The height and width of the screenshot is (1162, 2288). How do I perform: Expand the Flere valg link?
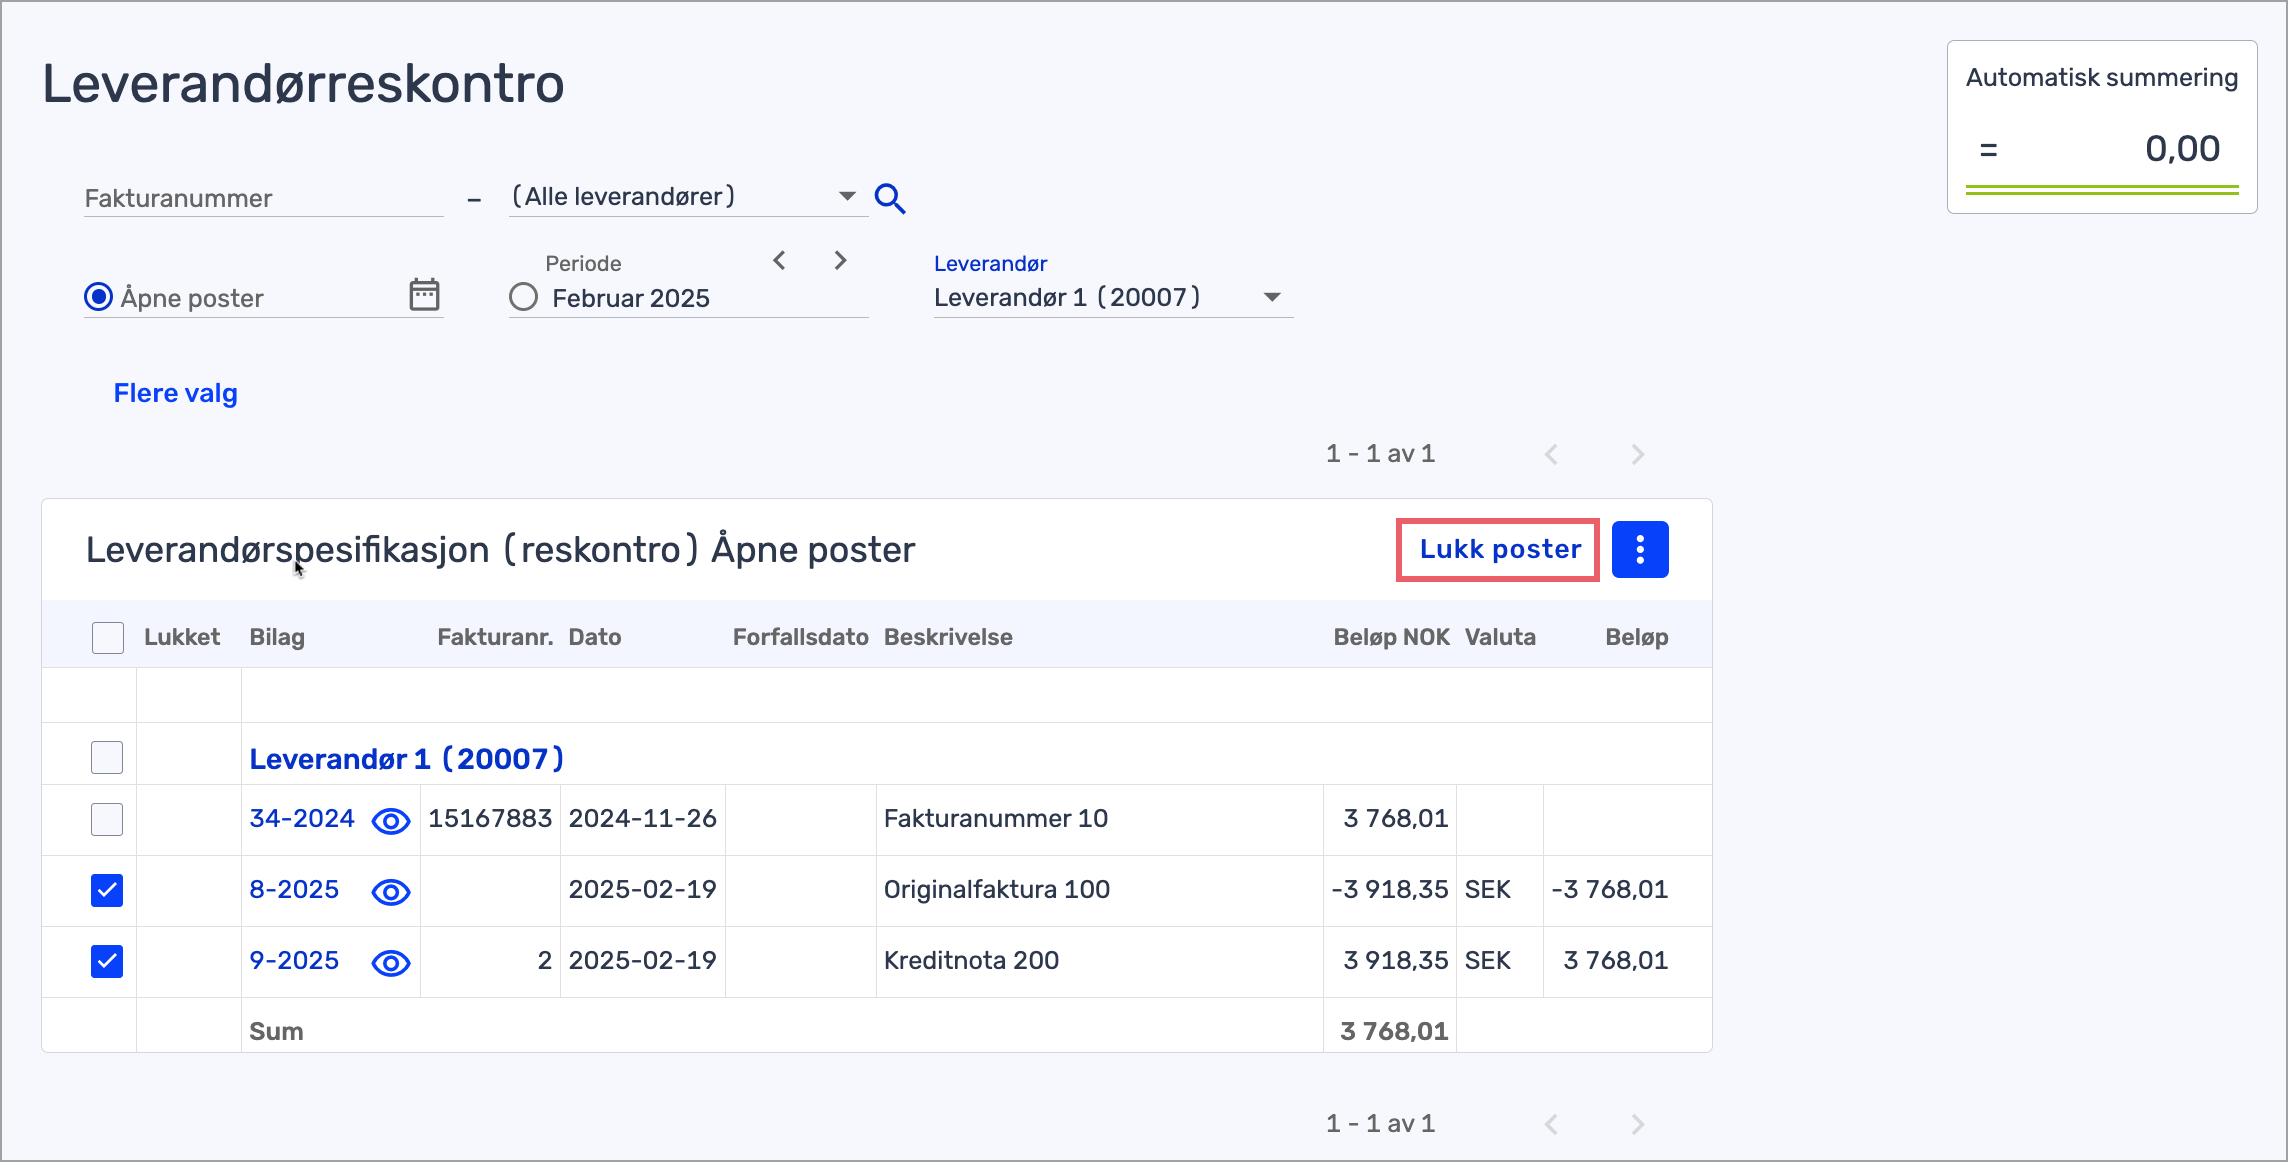(176, 393)
